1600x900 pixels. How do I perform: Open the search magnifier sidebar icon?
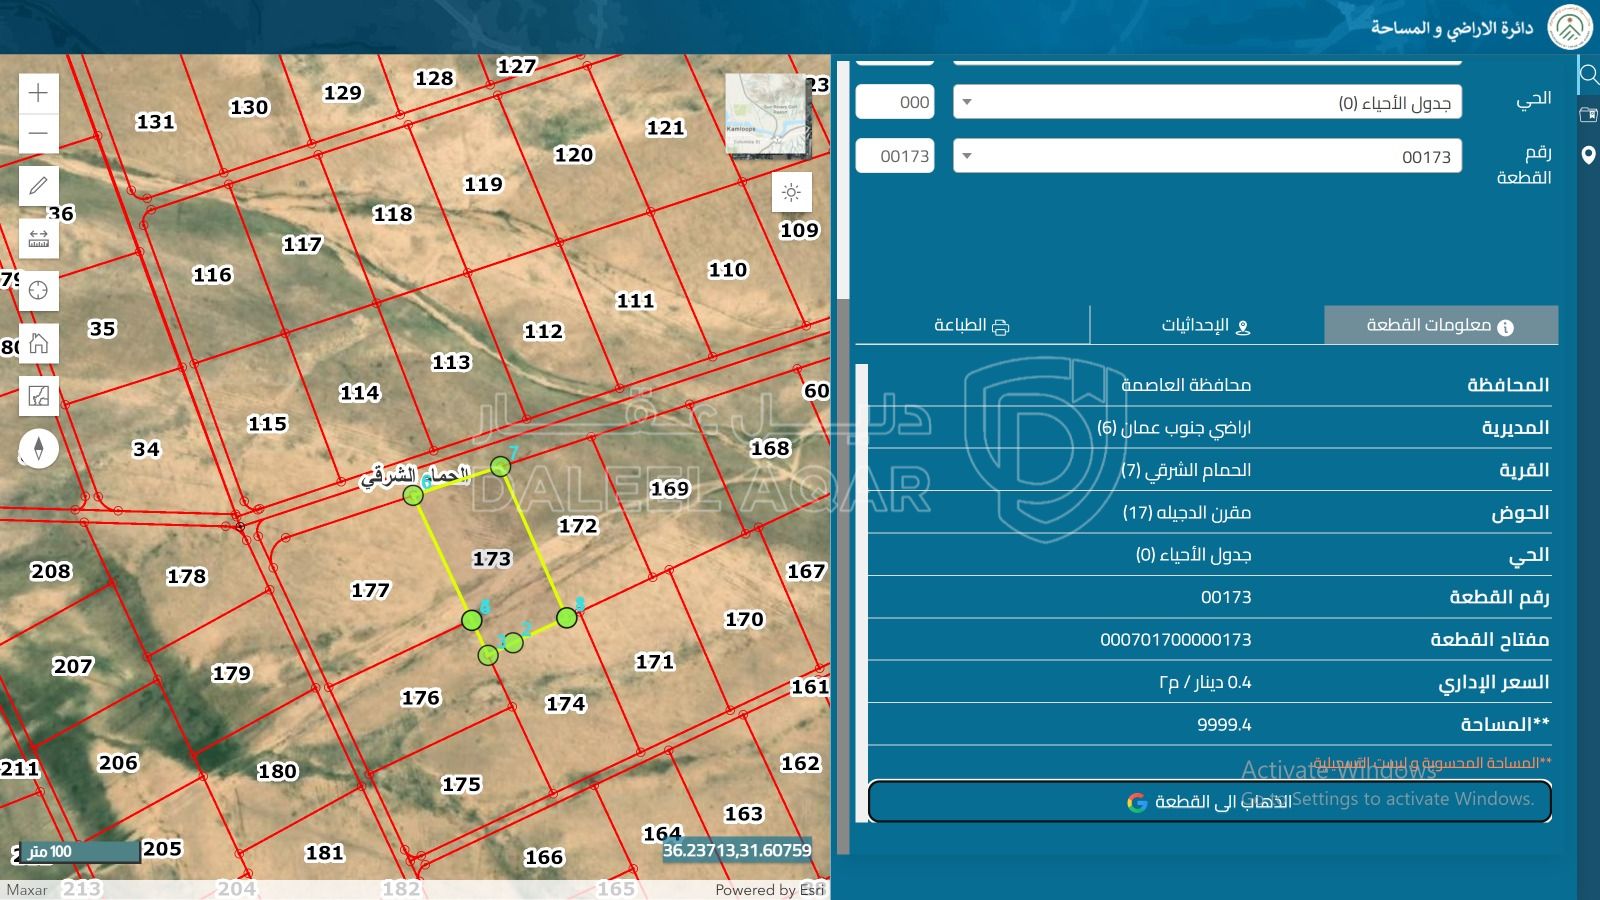[1588, 75]
